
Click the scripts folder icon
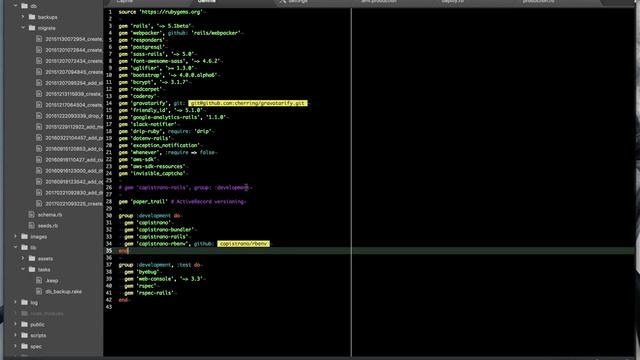point(24,336)
